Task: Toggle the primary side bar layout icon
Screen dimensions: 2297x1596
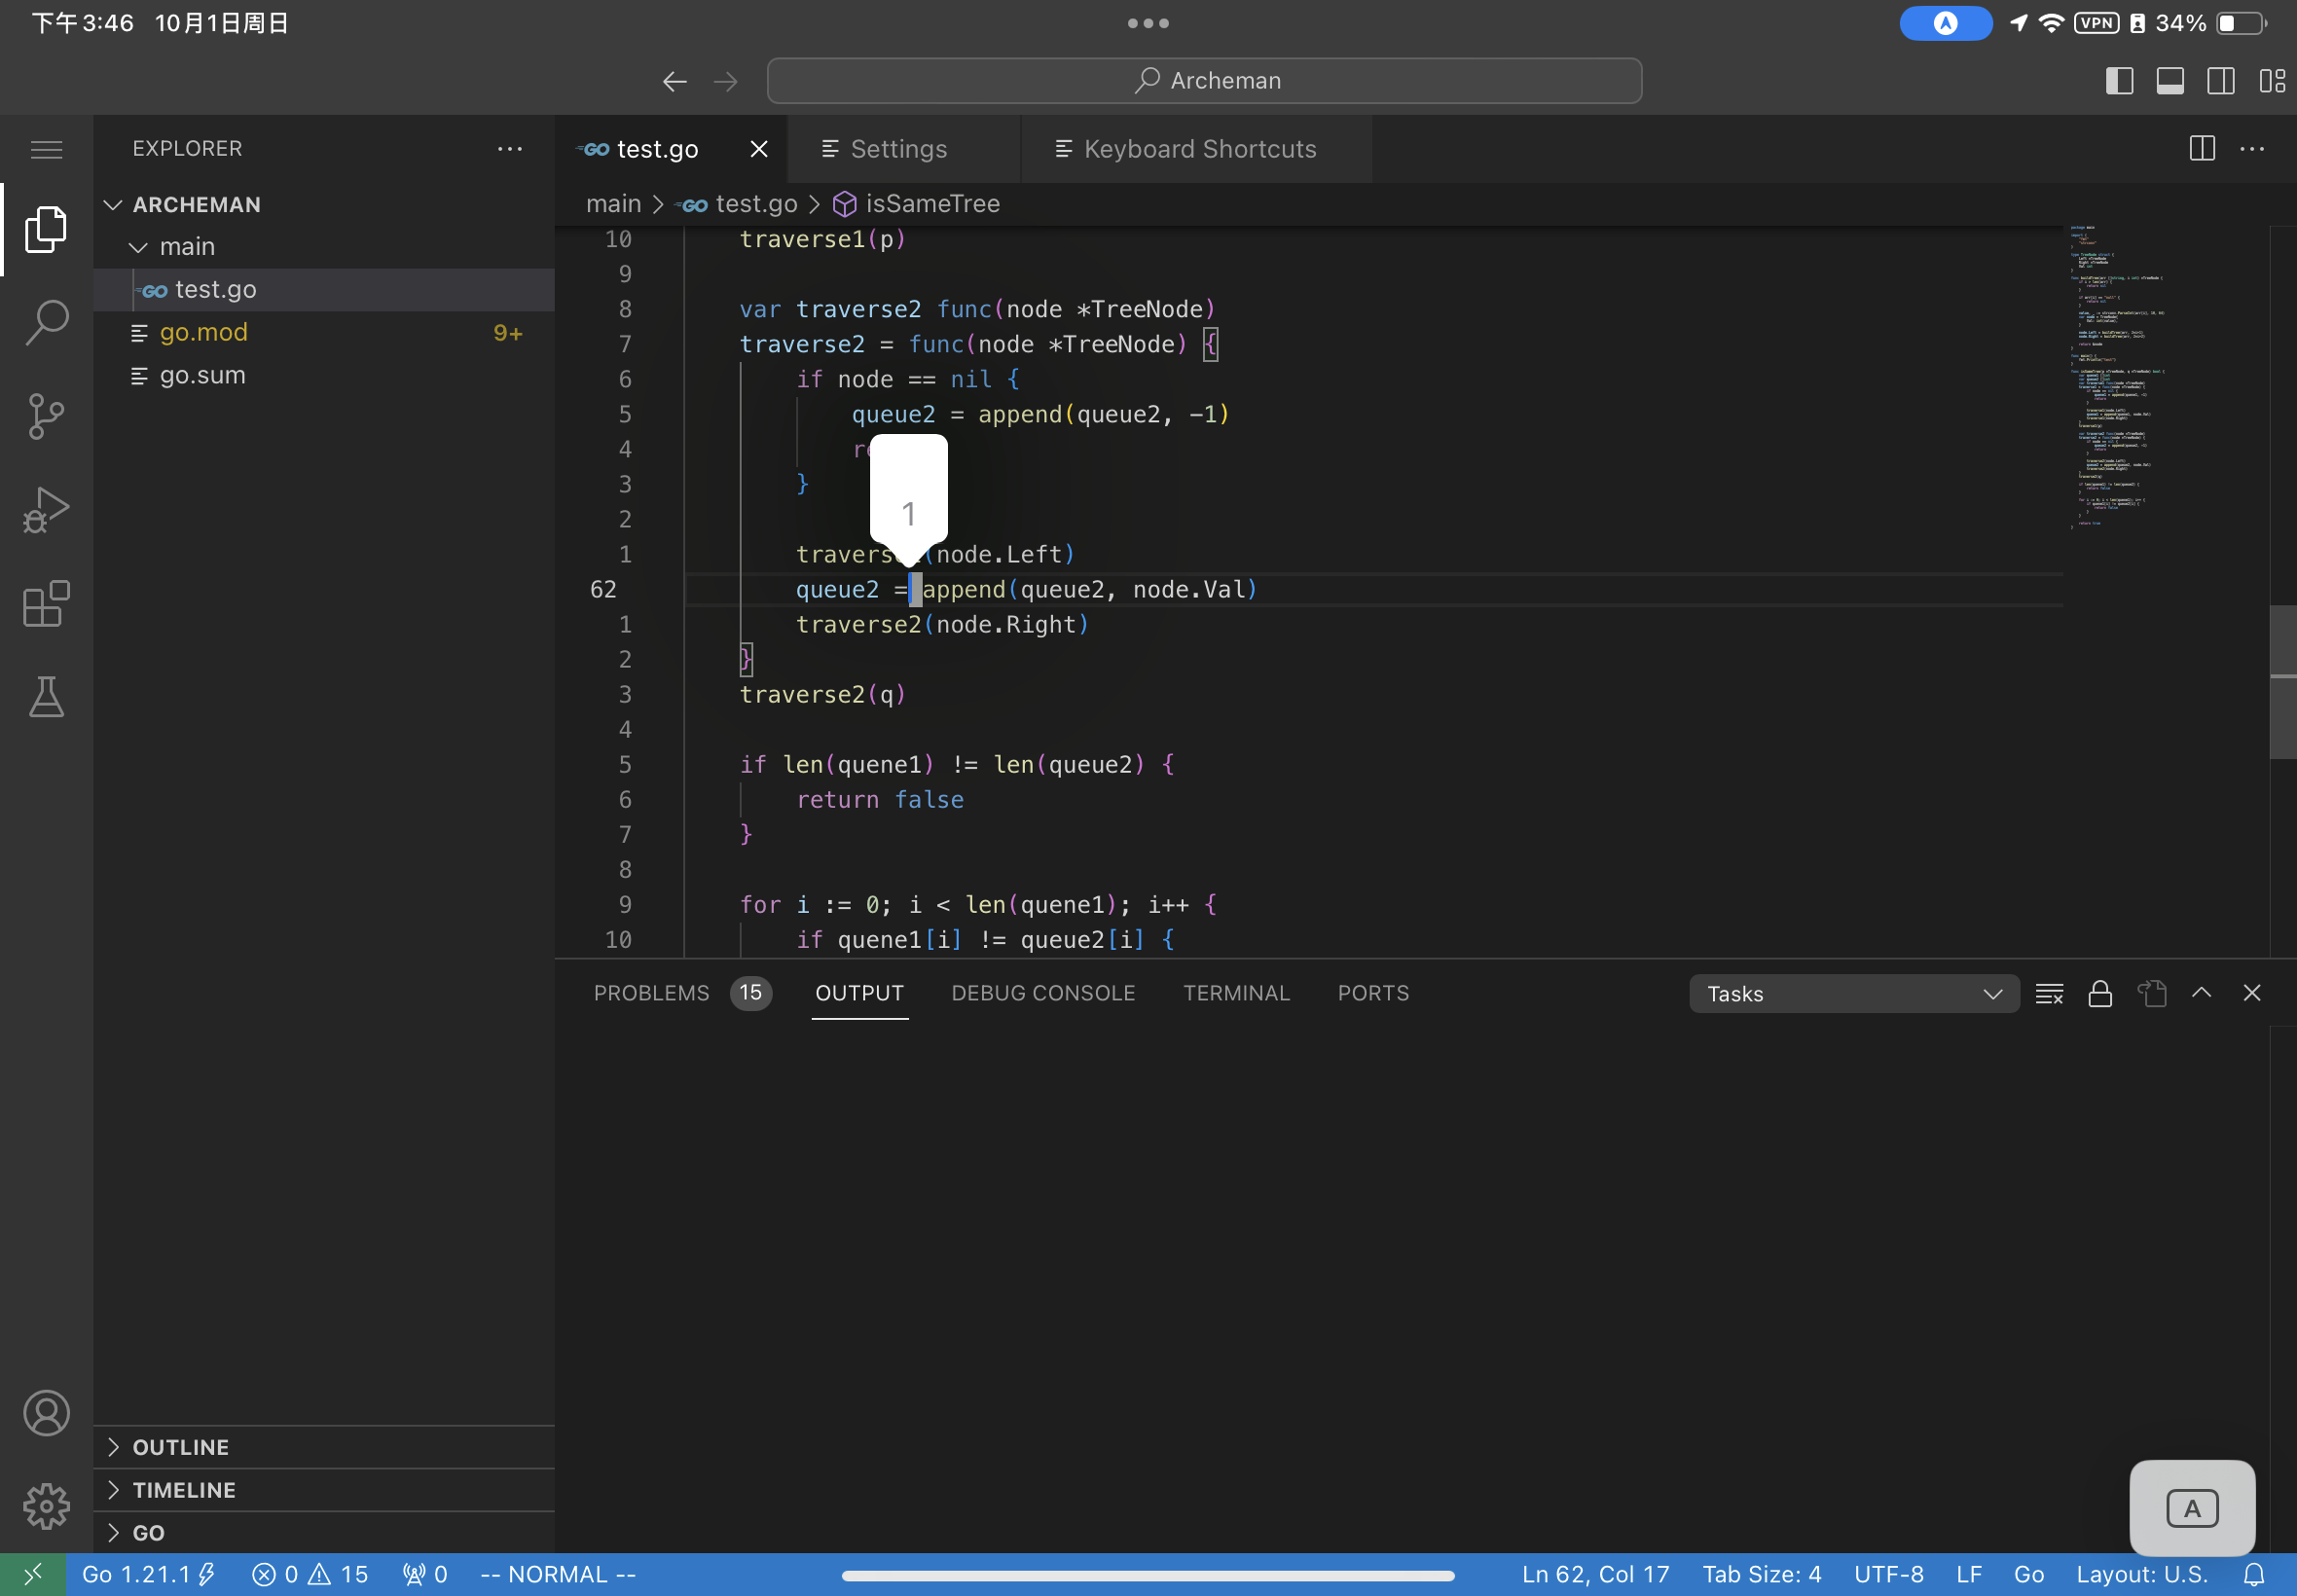Action: [2119, 81]
